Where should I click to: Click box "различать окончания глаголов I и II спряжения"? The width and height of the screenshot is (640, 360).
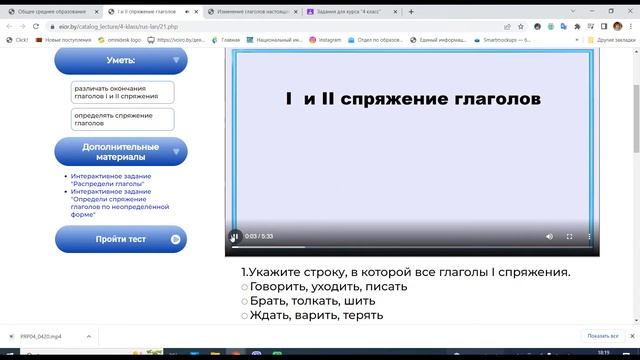click(122, 92)
